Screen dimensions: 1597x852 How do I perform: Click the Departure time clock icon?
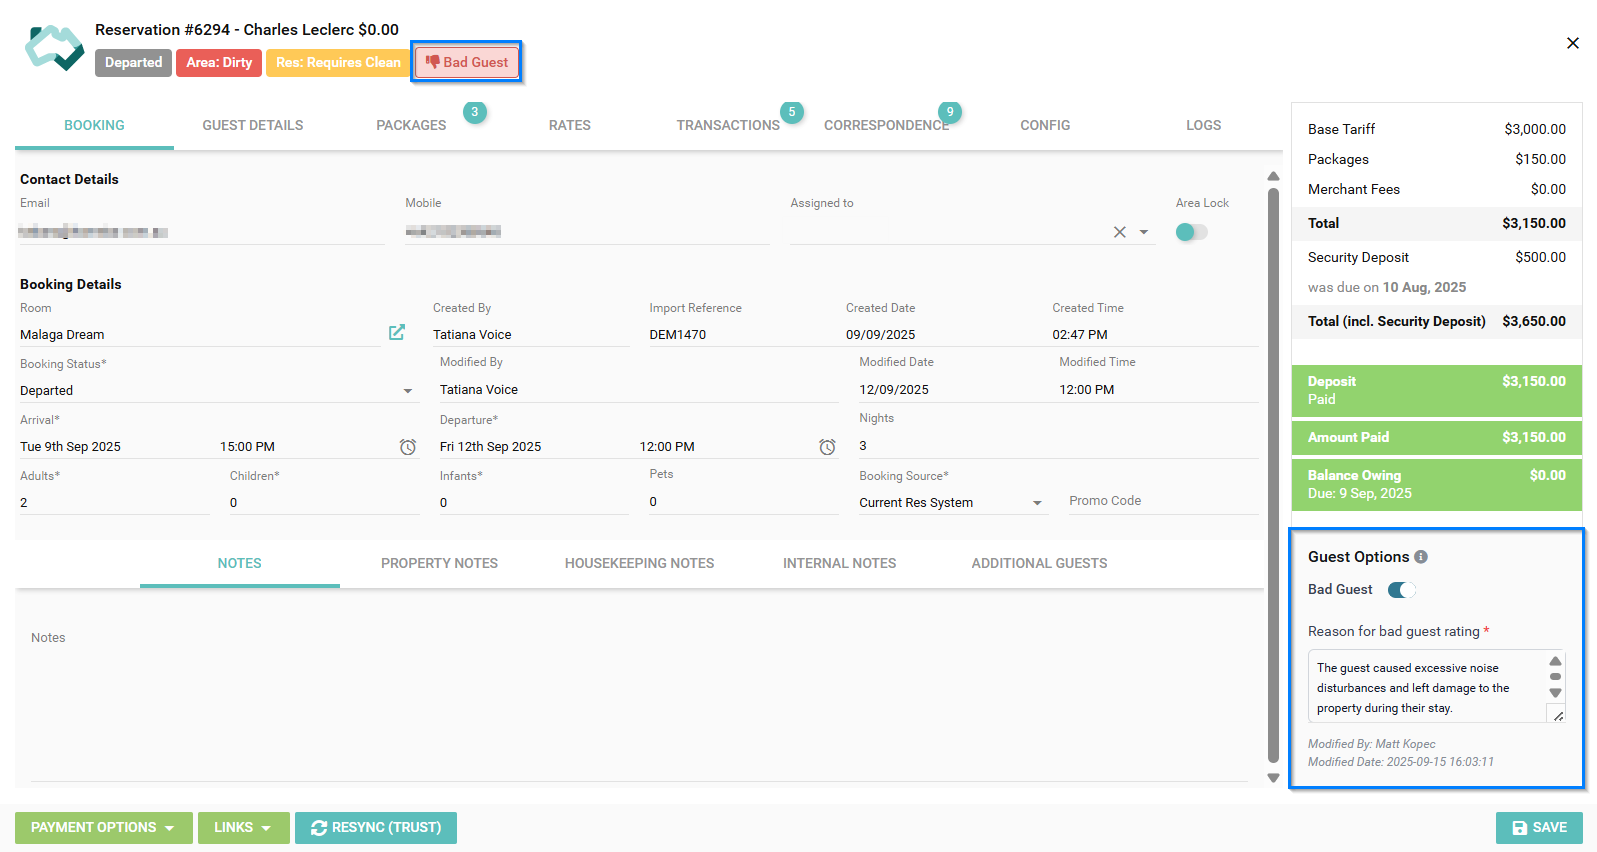tap(827, 447)
